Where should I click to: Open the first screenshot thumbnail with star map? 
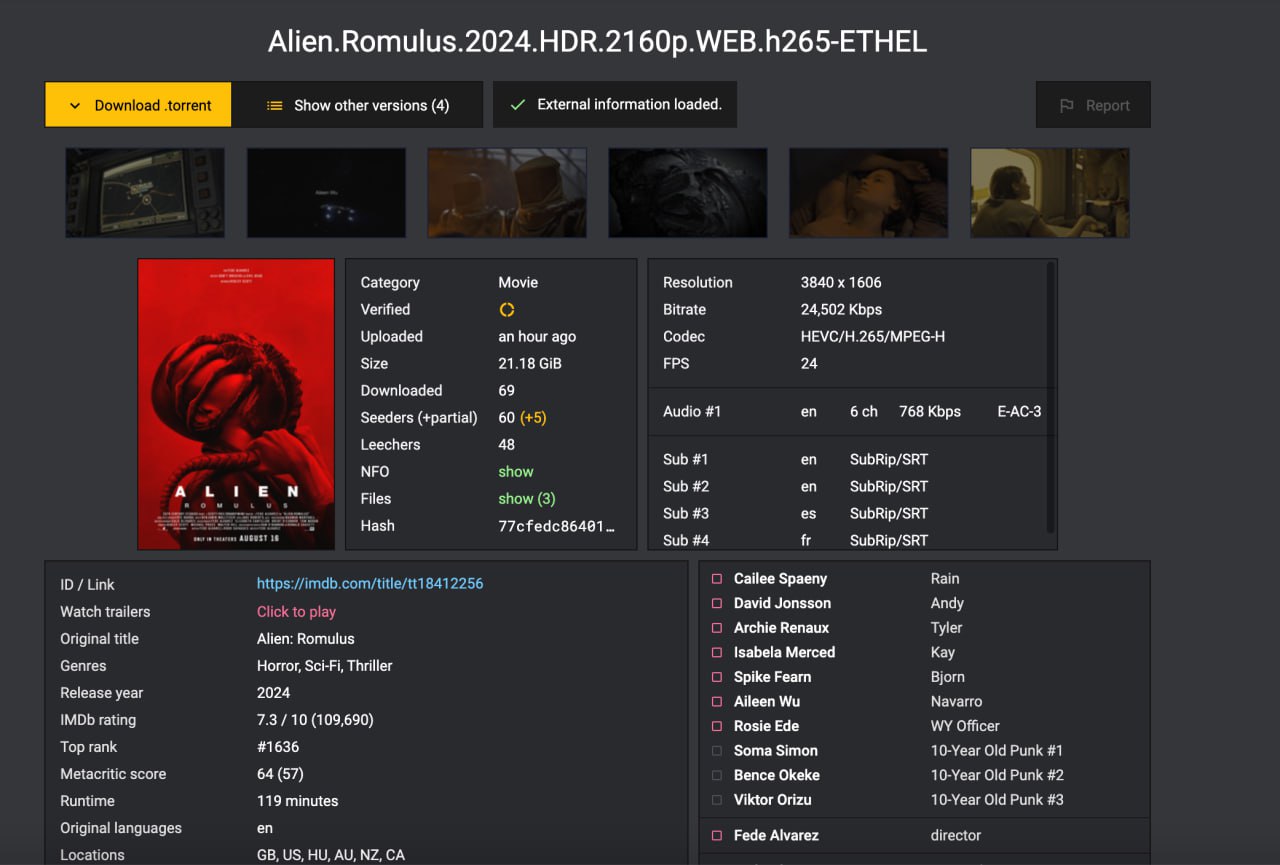point(145,193)
